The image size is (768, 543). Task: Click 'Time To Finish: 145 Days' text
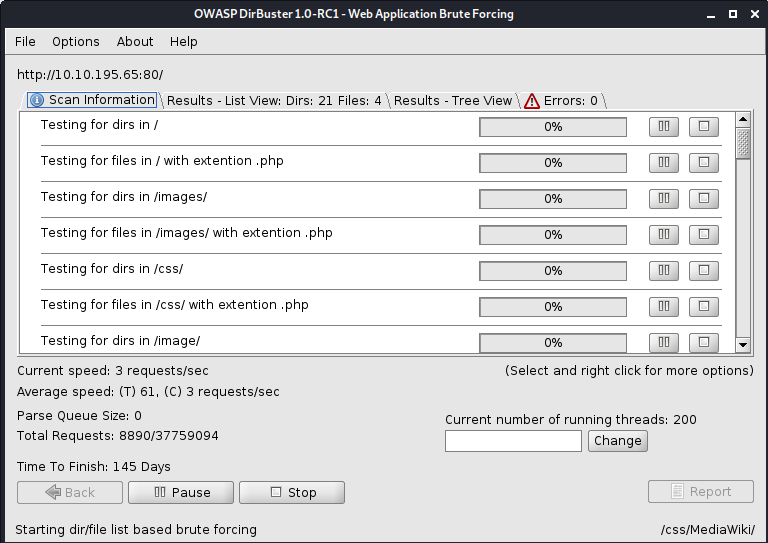coord(94,467)
